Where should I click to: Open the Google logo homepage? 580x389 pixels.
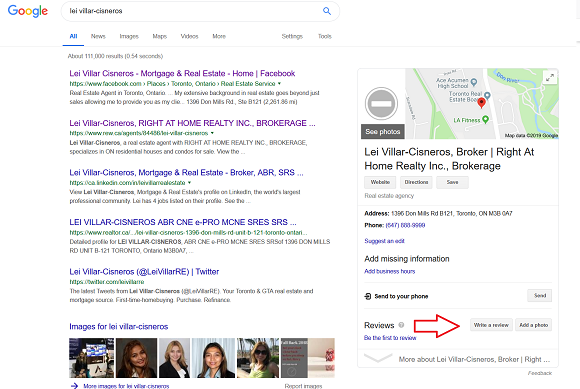point(28,11)
